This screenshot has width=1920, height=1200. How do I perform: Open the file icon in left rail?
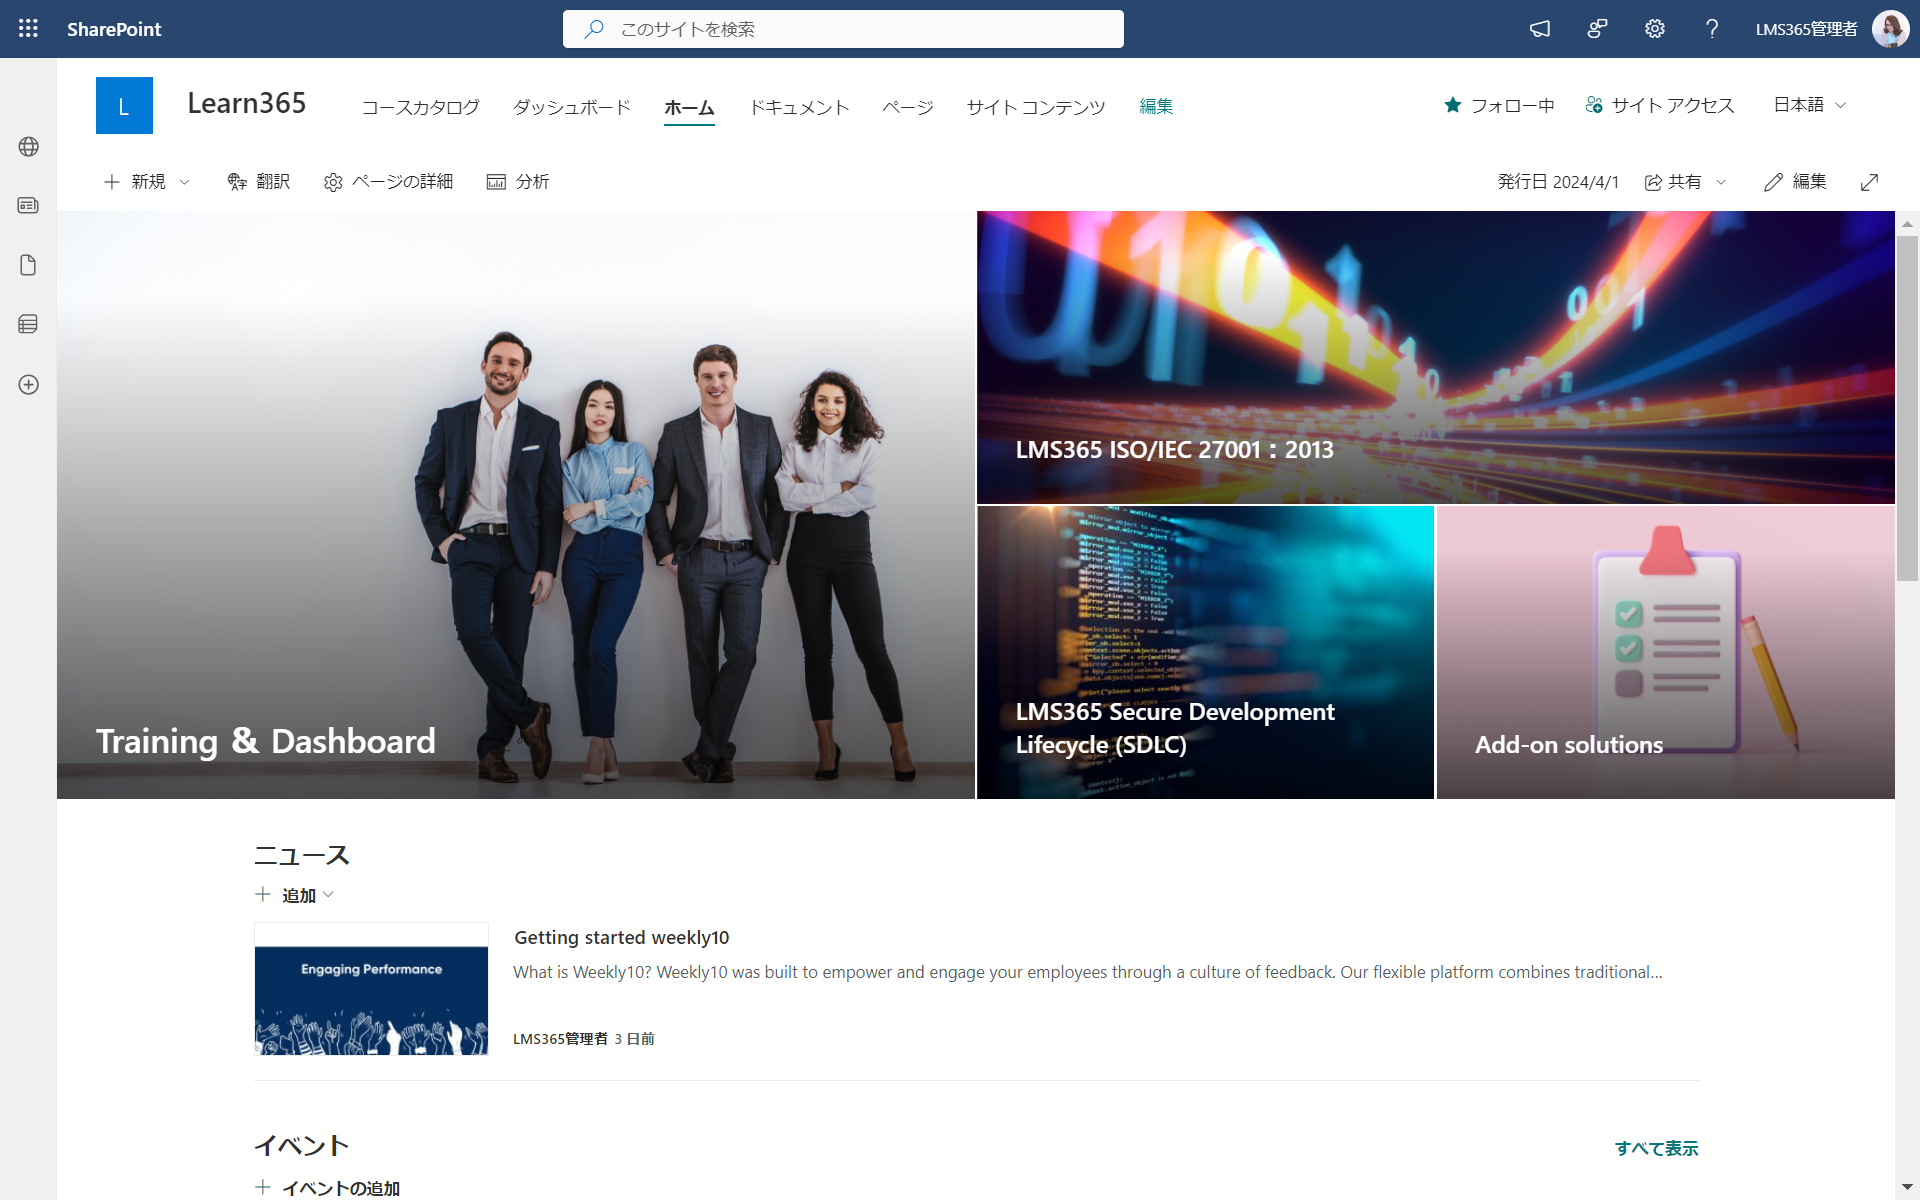(28, 265)
